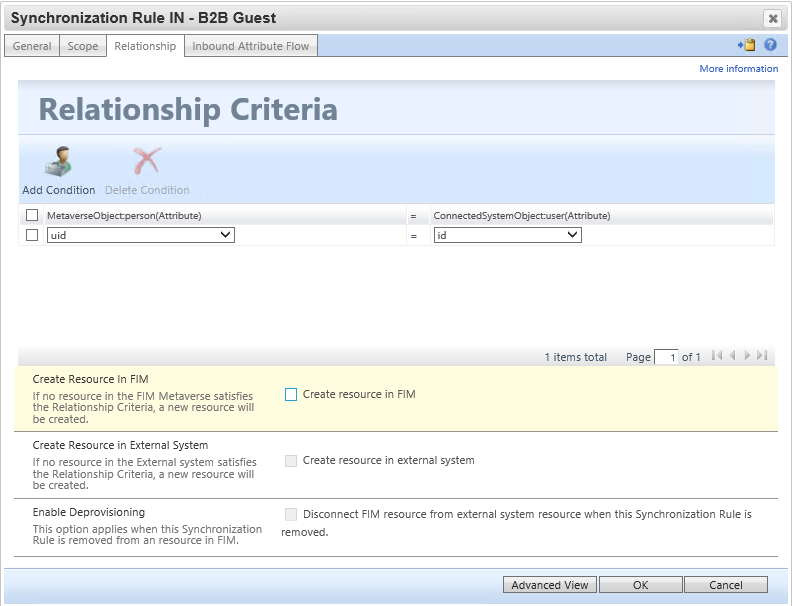This screenshot has width=792, height=606.
Task: Close the Synchronization Rule dialog with X
Action: tap(773, 19)
